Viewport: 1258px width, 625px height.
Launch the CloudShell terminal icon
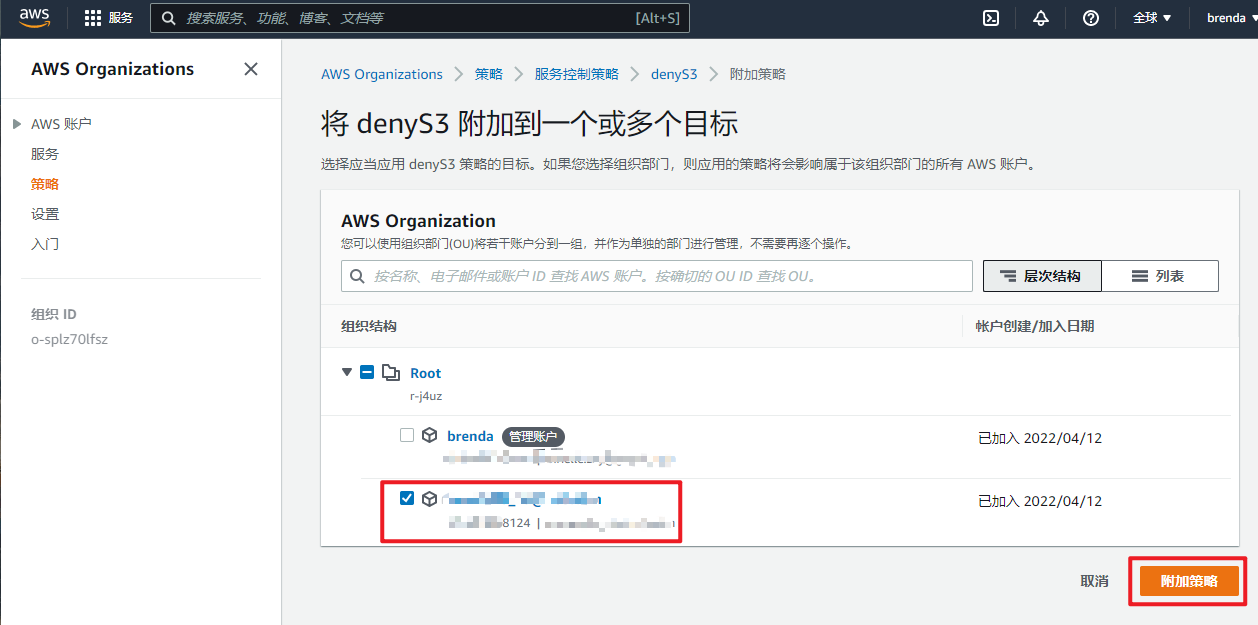[991, 18]
